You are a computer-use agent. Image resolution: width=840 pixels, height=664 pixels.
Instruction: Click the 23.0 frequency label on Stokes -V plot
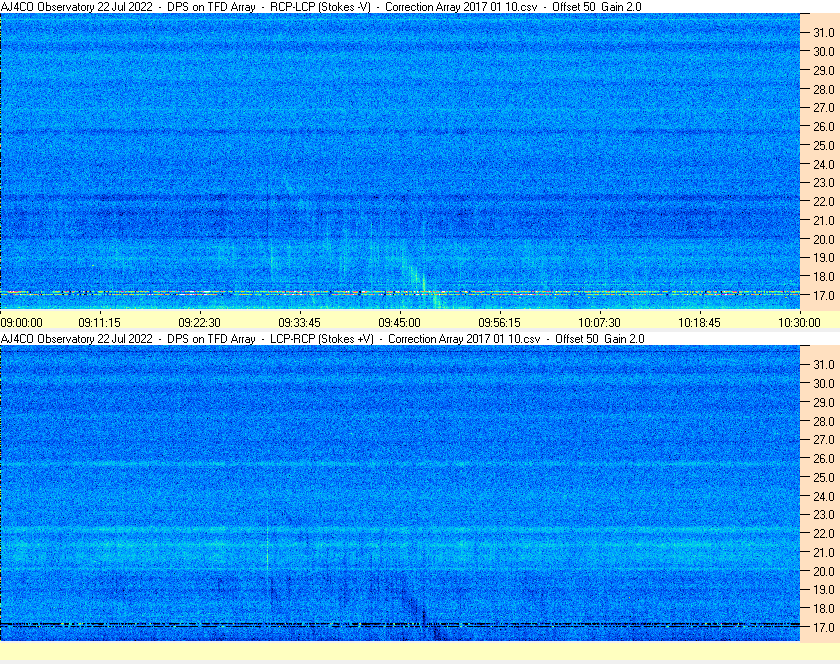click(824, 183)
